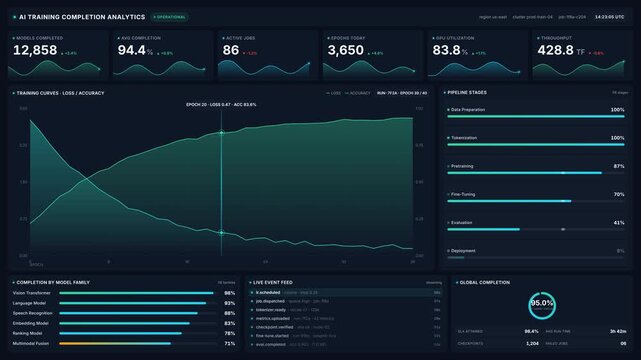Click the Completion by Model Family title
Viewport: 641px width, 360px height.
pyautogui.click(x=53, y=282)
